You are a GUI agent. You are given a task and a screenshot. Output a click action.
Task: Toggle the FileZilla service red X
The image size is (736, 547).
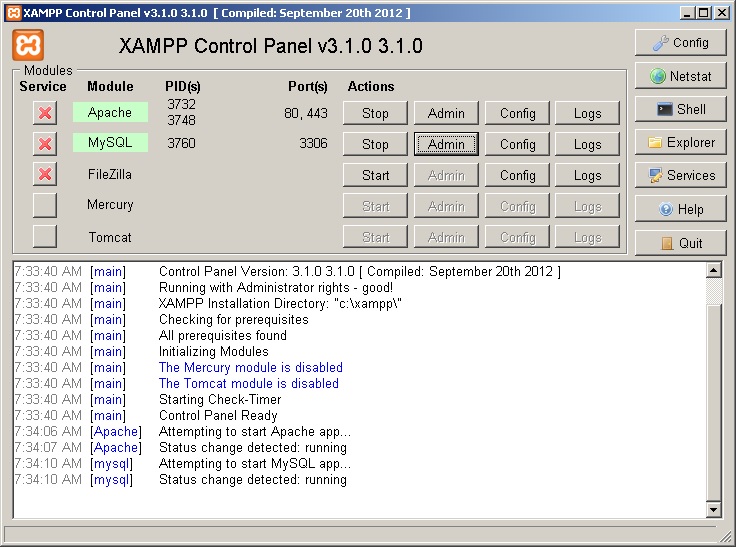point(45,174)
